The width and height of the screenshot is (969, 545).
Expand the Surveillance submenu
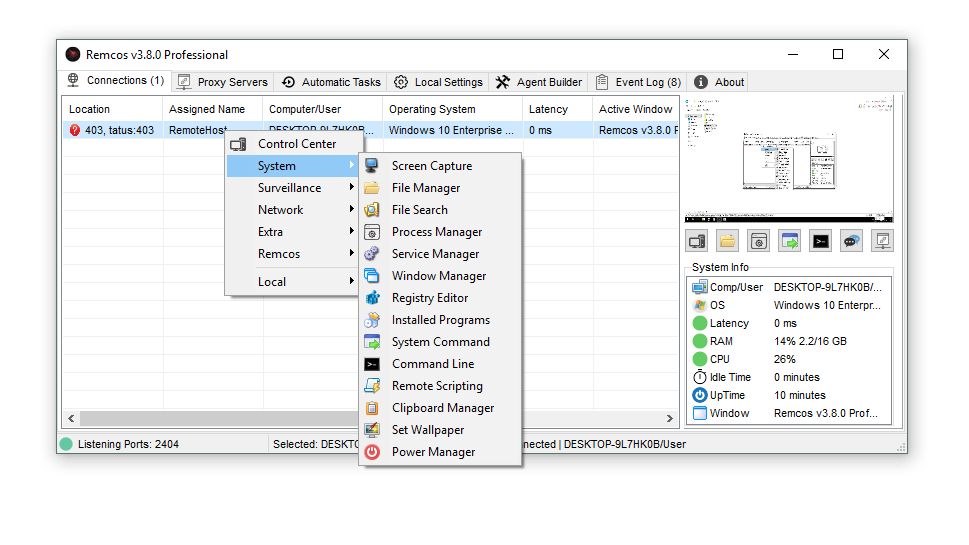pyautogui.click(x=290, y=188)
